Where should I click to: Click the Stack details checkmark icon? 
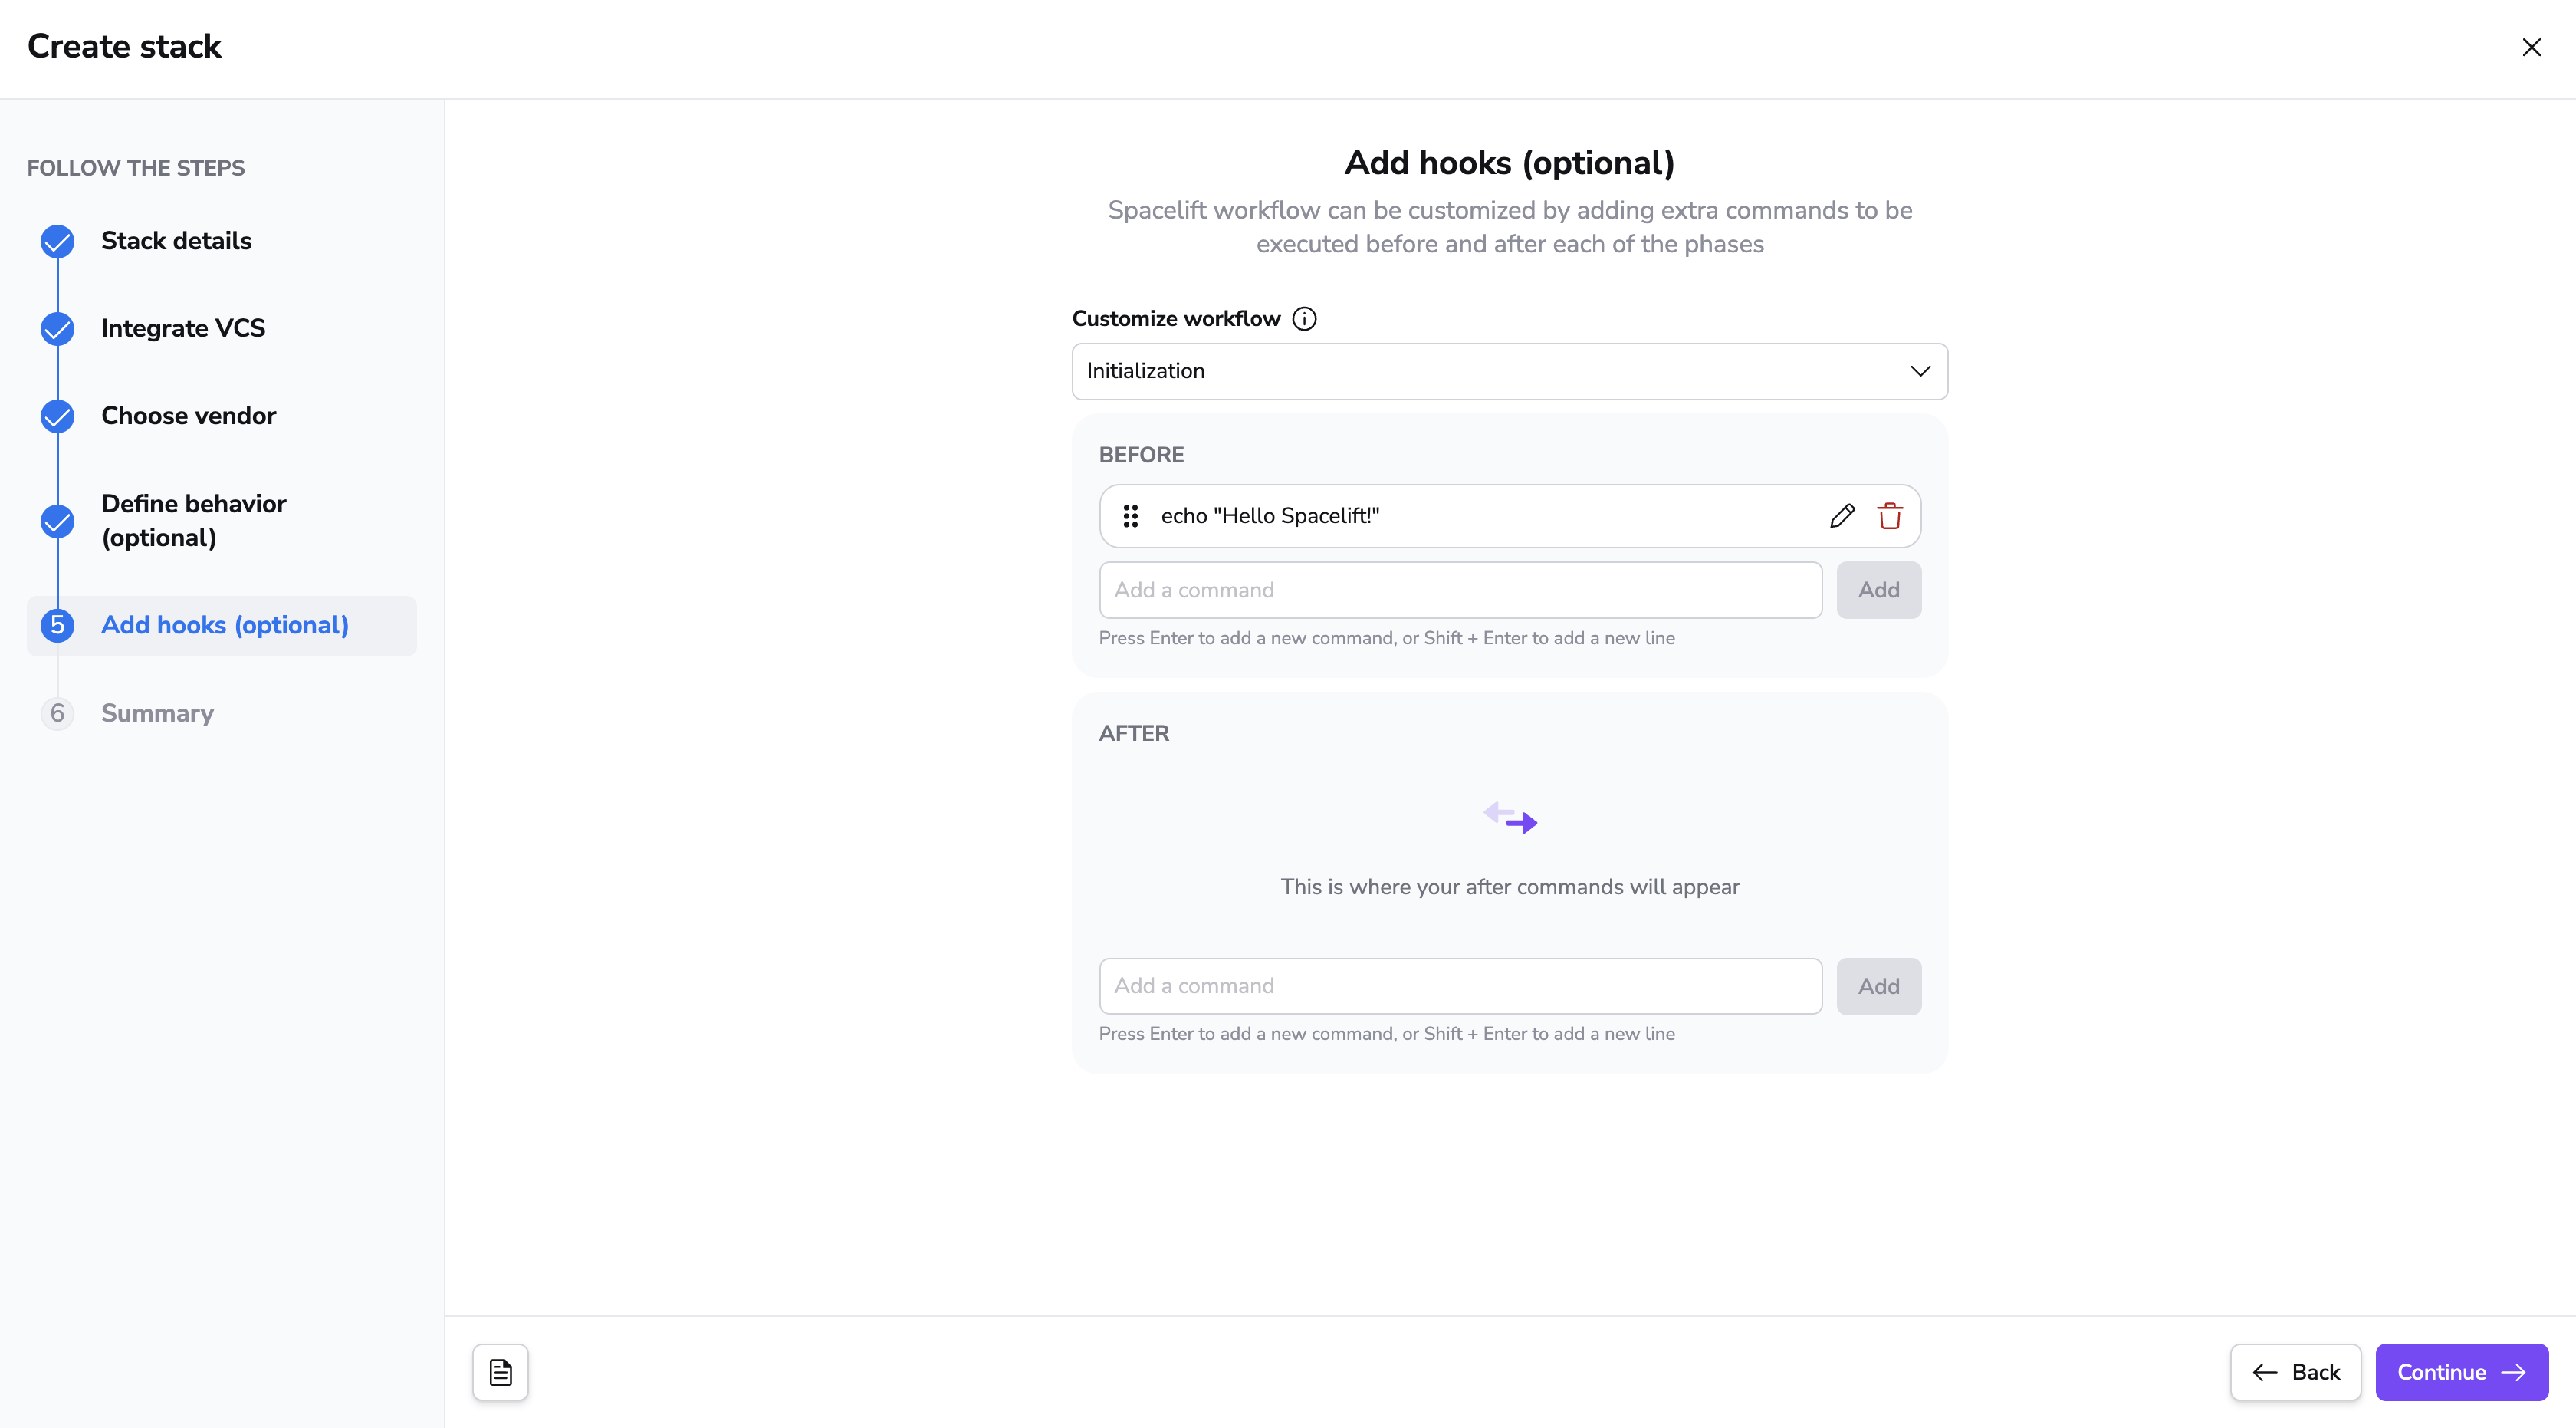[x=57, y=241]
